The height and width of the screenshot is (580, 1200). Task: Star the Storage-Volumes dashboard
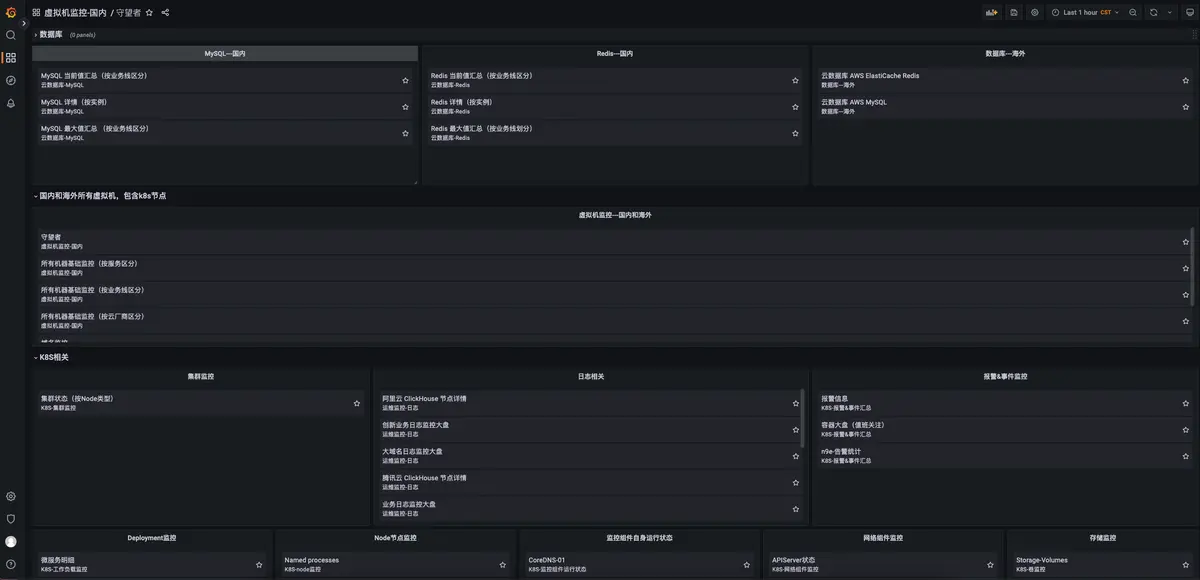point(1186,565)
